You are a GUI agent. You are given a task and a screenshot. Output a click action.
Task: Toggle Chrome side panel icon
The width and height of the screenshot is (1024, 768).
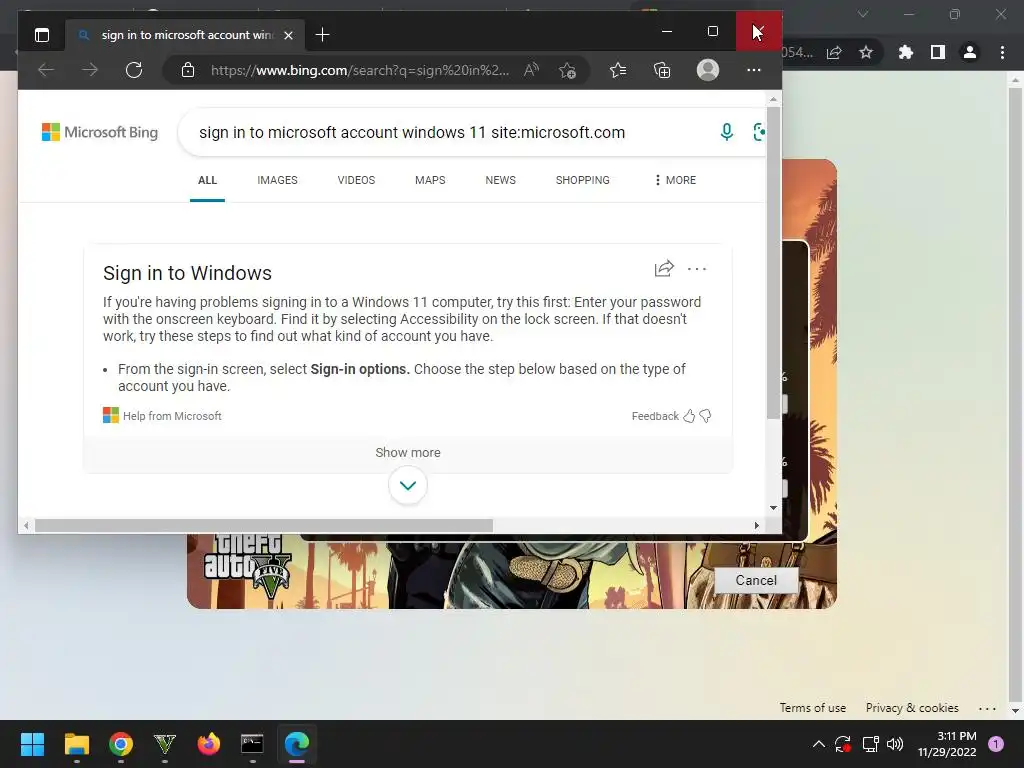pyautogui.click(x=938, y=52)
